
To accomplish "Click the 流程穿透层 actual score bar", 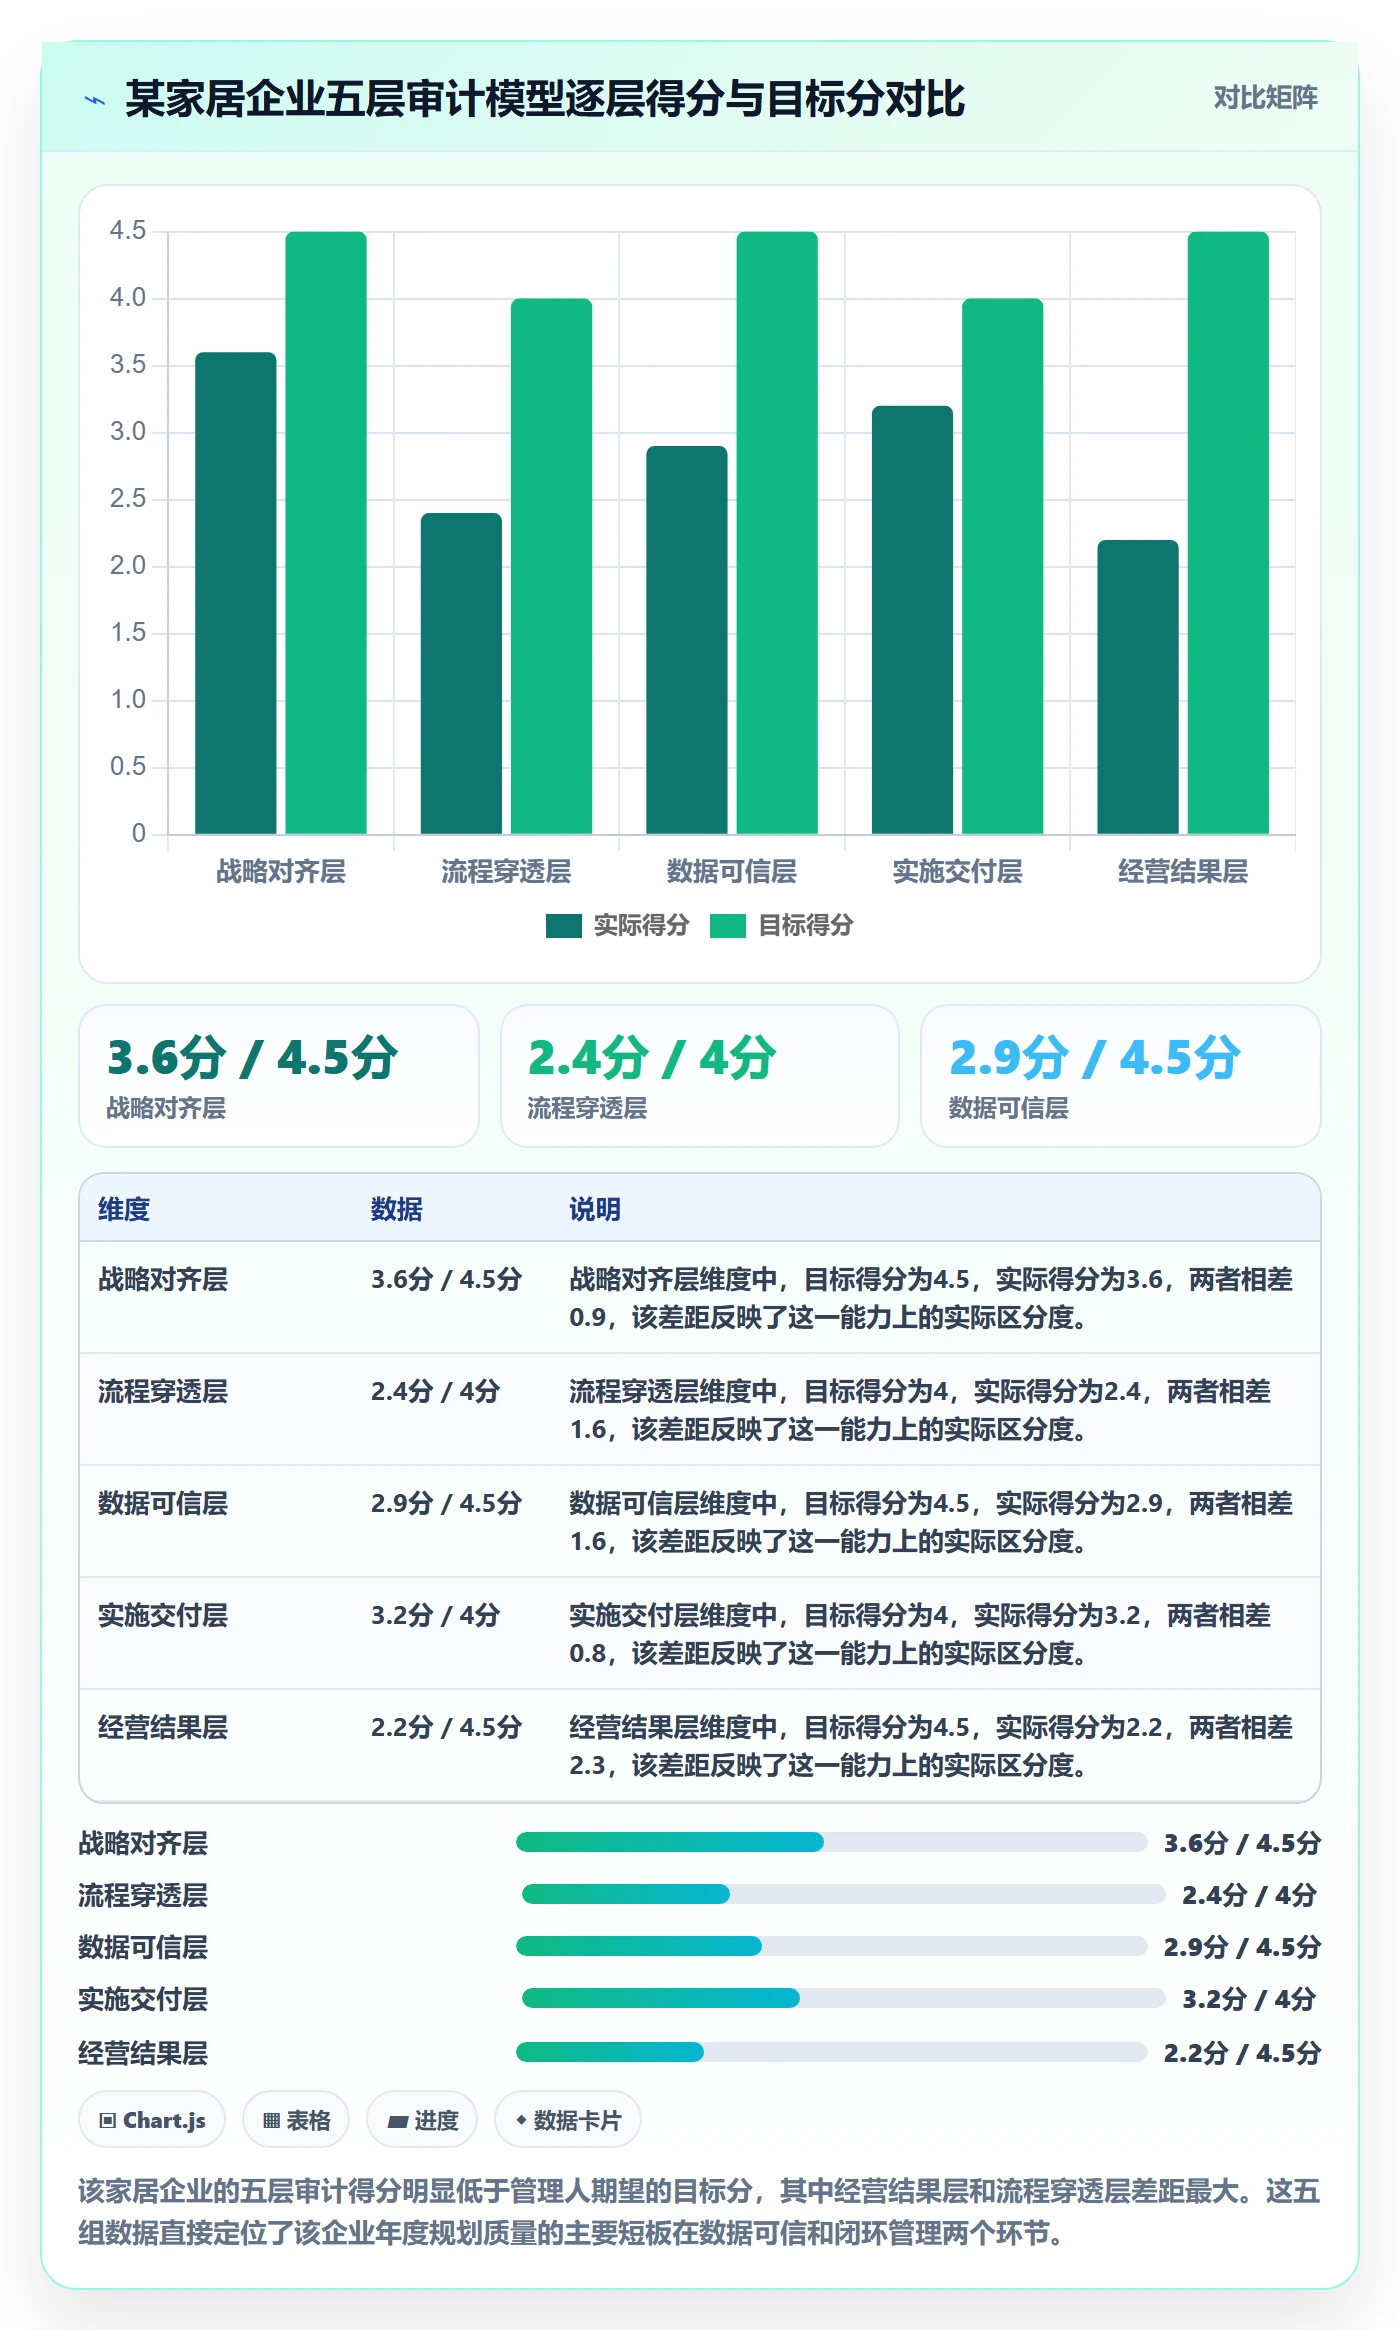I will pos(461,673).
